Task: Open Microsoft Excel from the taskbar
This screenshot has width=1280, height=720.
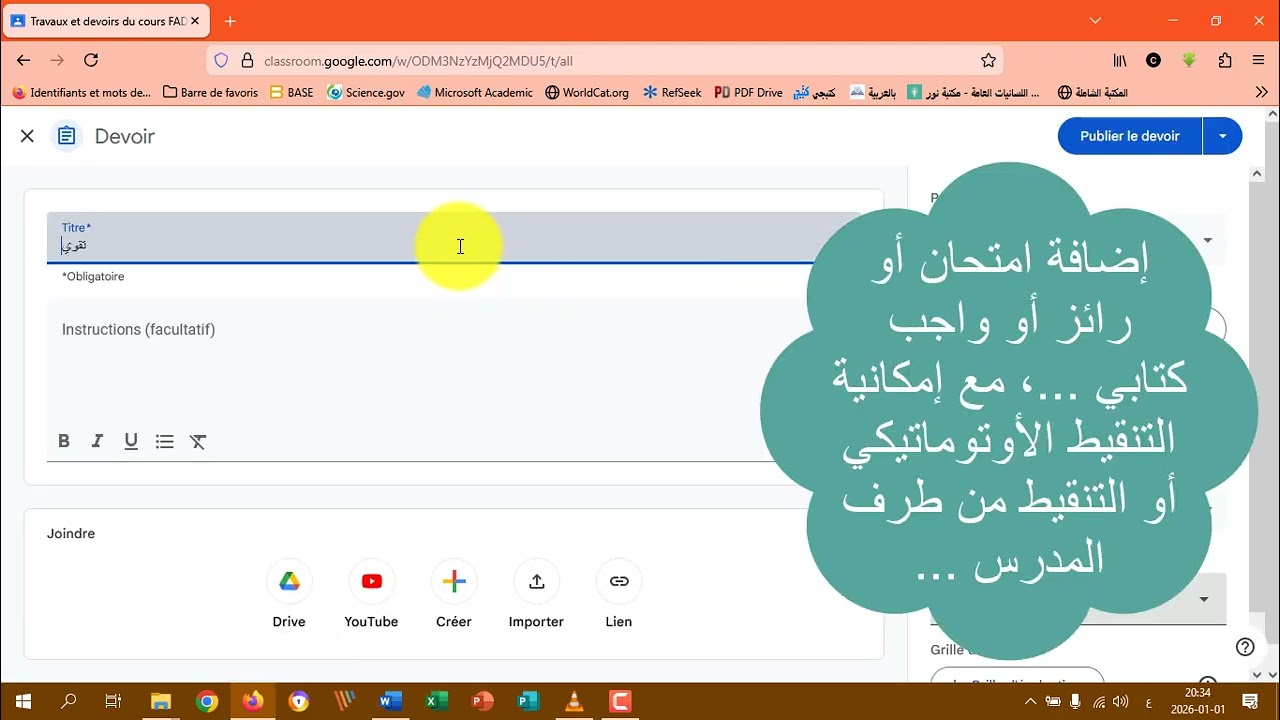Action: [436, 701]
